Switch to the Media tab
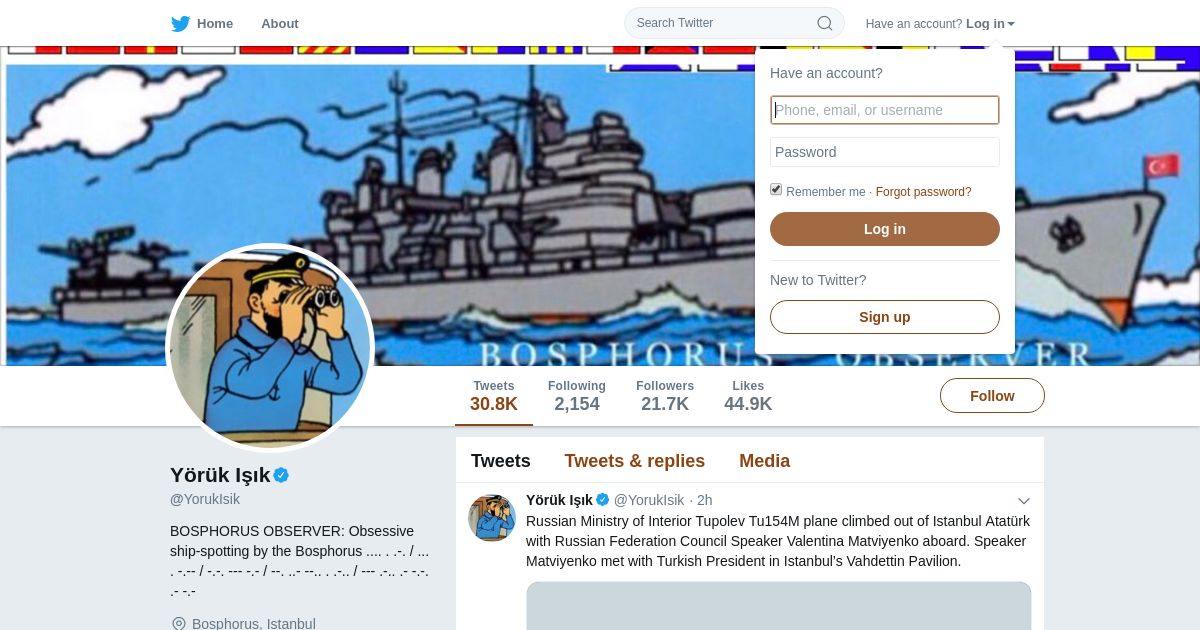The image size is (1200, 630). 765,461
